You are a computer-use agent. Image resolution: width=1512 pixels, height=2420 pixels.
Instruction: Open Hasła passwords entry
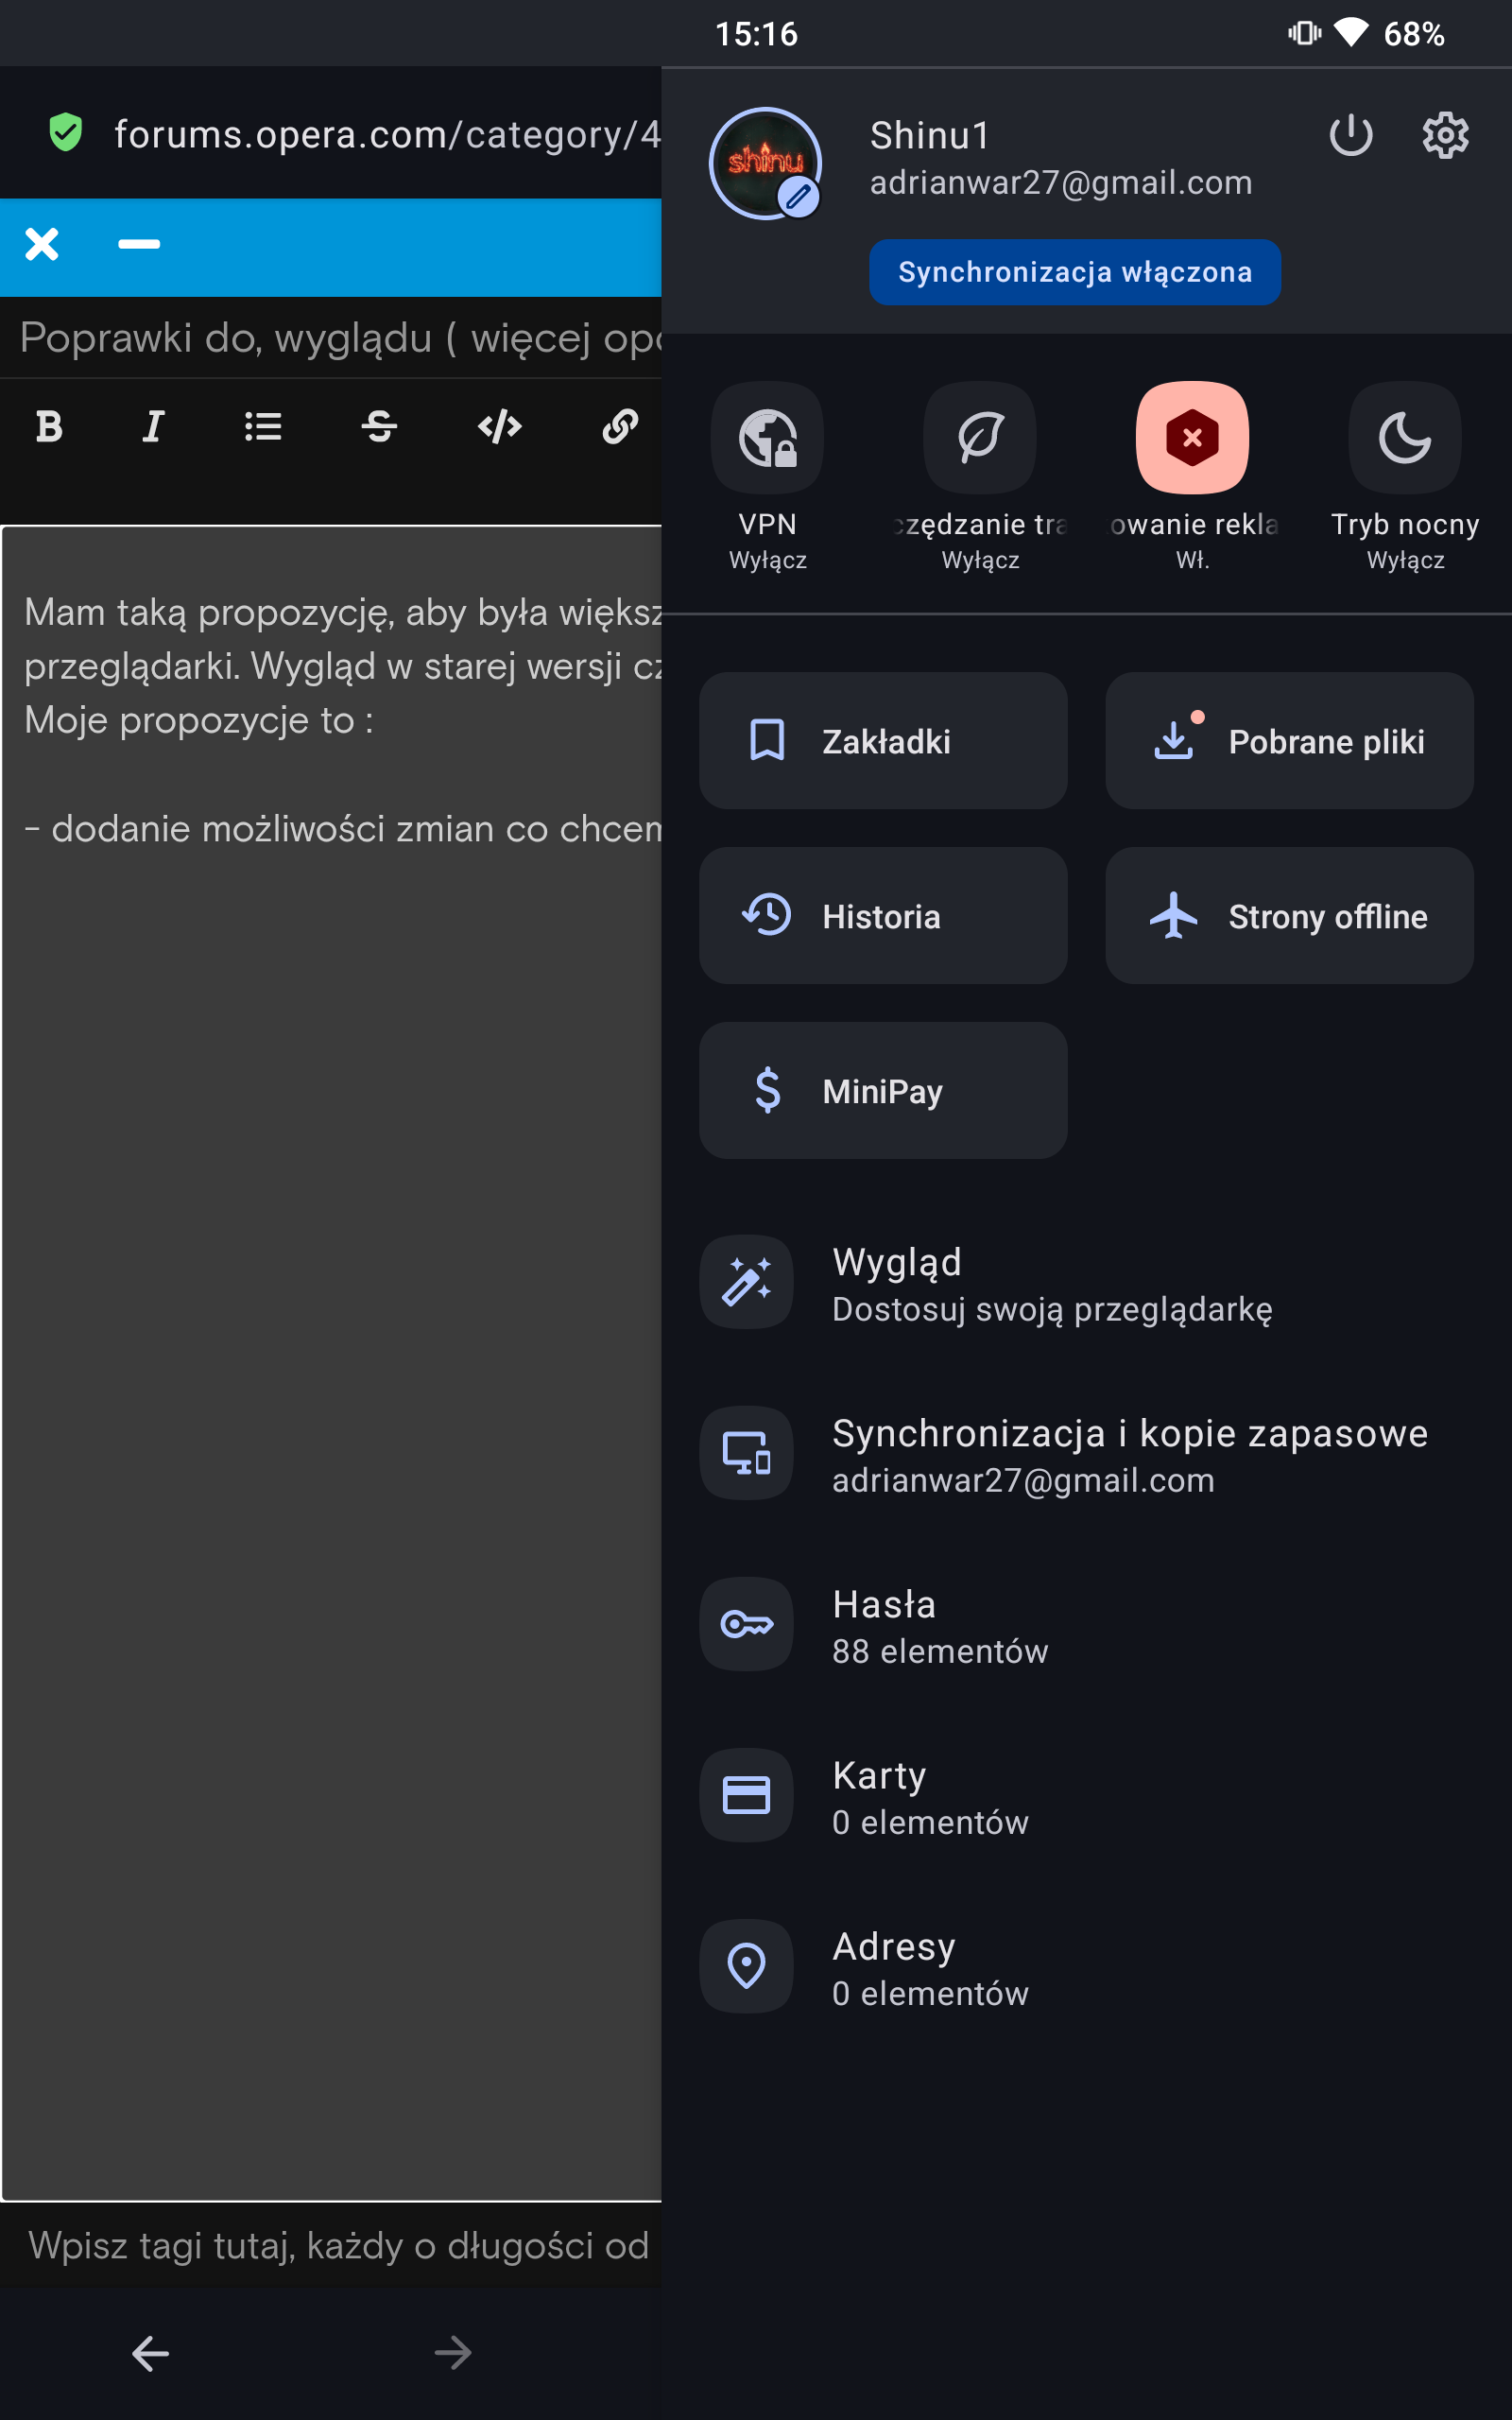coord(1087,1625)
